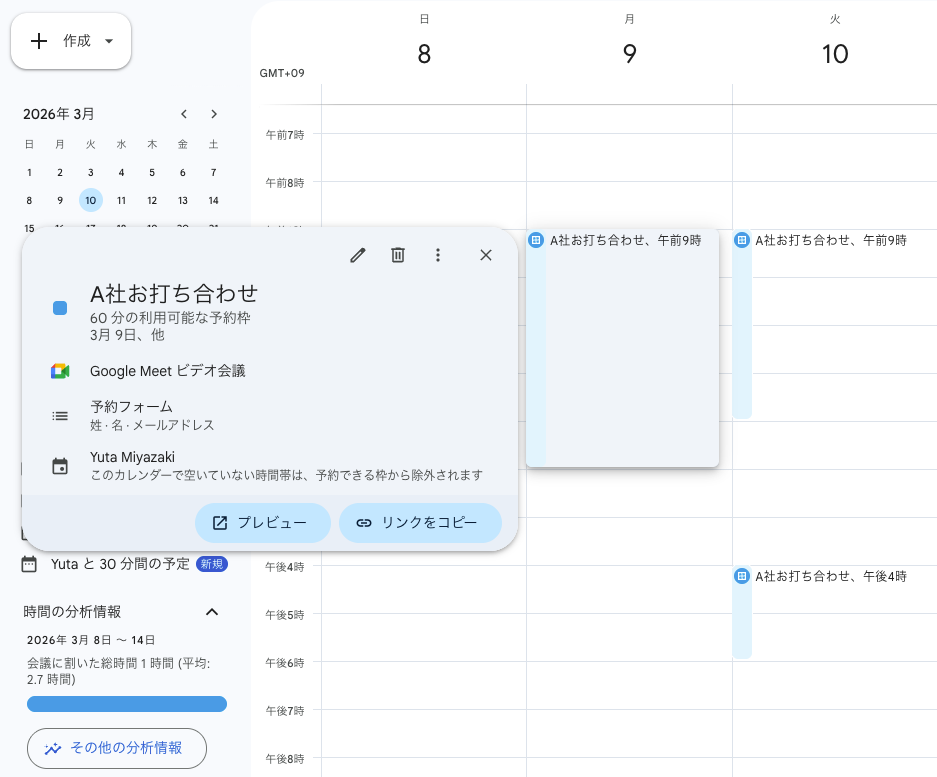This screenshot has width=937, height=777.
Task: Click the calendar icon beside Yuta Miyazaki
Action: pos(60,466)
